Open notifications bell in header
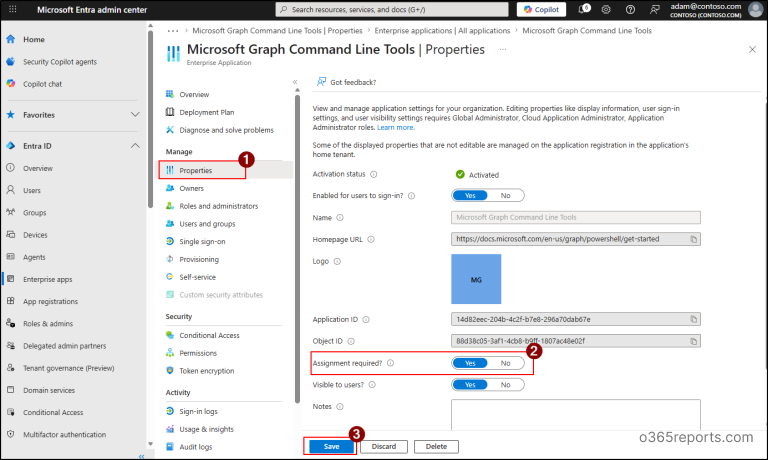This screenshot has height=460, width=768. tap(584, 9)
